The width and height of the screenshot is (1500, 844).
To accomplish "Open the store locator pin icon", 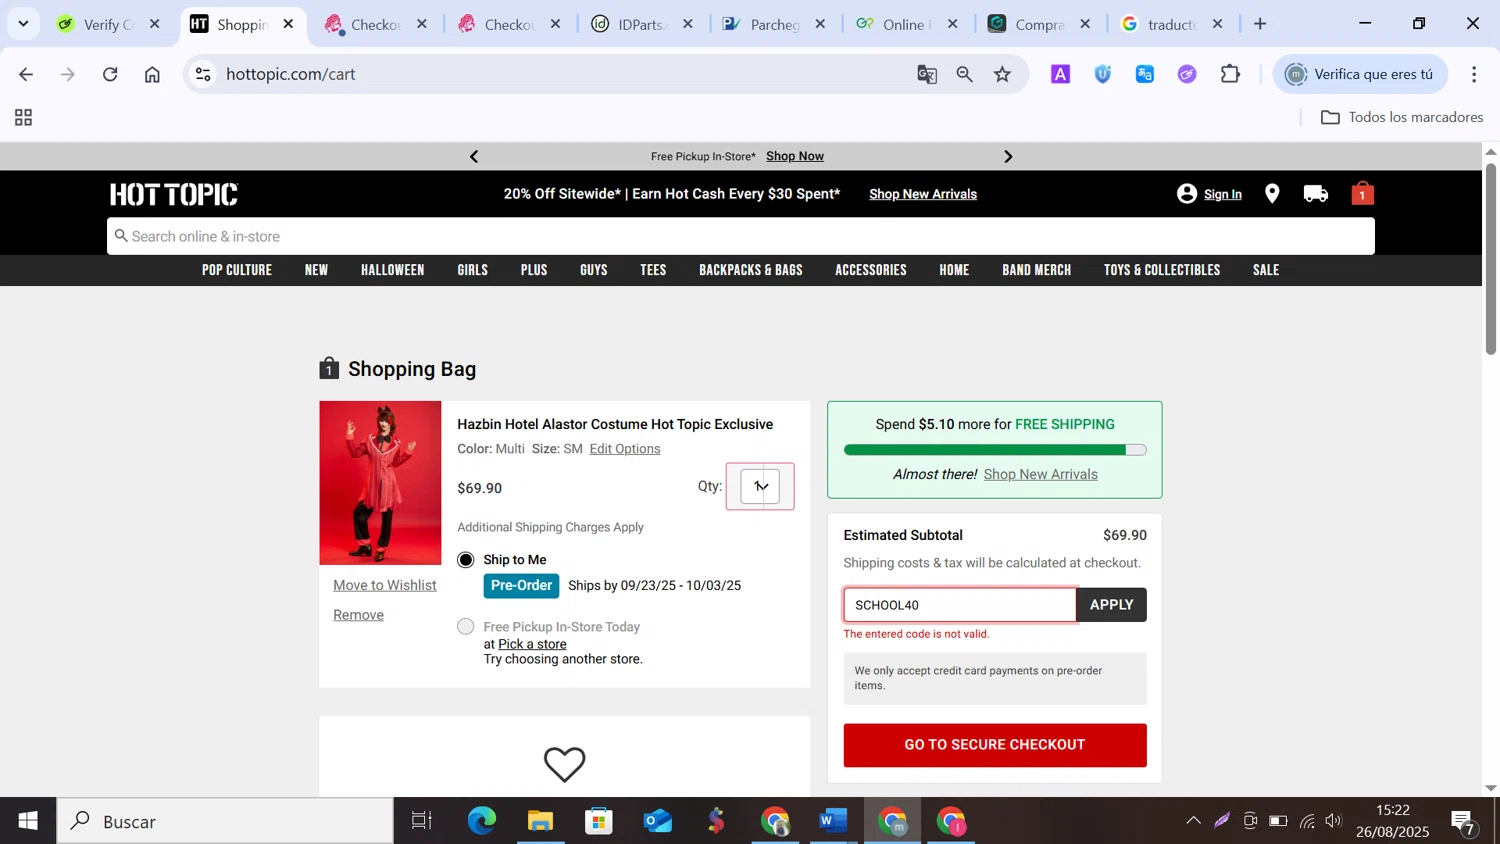I will click(1272, 194).
